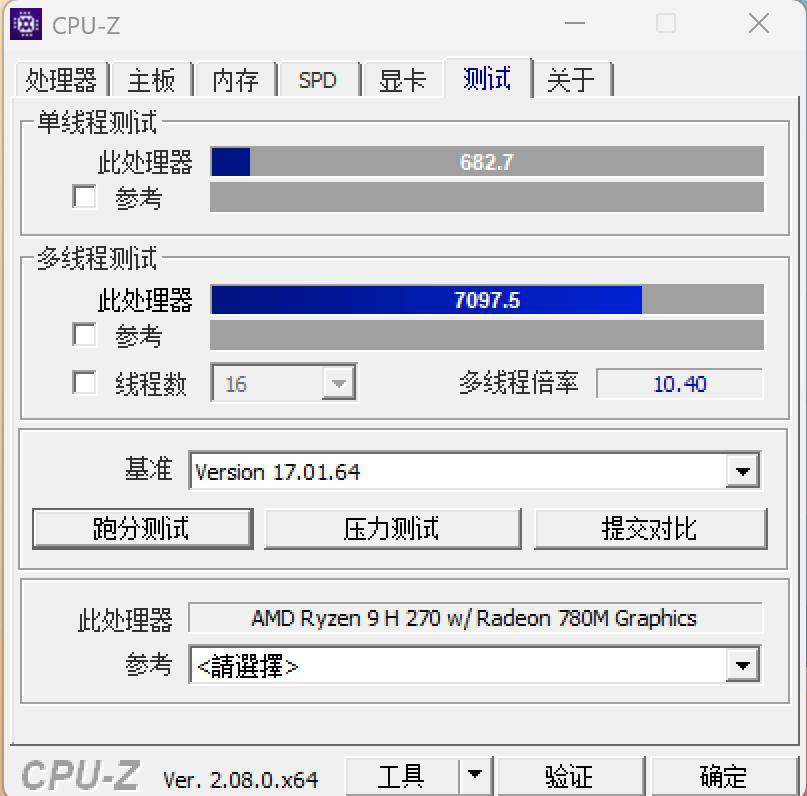Screen dimensions: 807x796
Task: Go to the 内存 tab
Action: pos(235,80)
